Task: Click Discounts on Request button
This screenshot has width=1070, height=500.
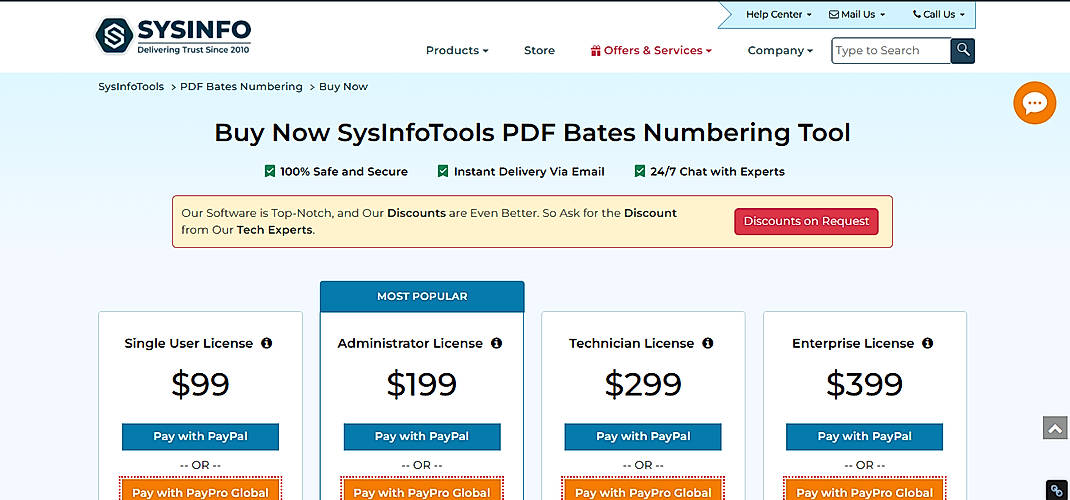Action: coord(806,222)
